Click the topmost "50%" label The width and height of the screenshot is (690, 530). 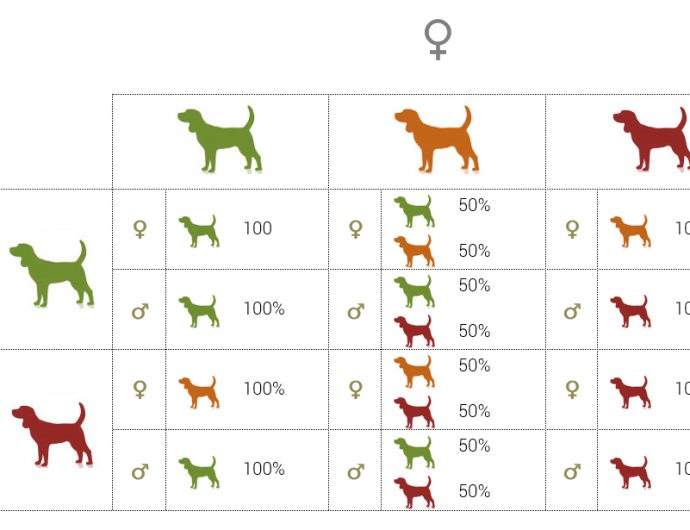pos(474,205)
